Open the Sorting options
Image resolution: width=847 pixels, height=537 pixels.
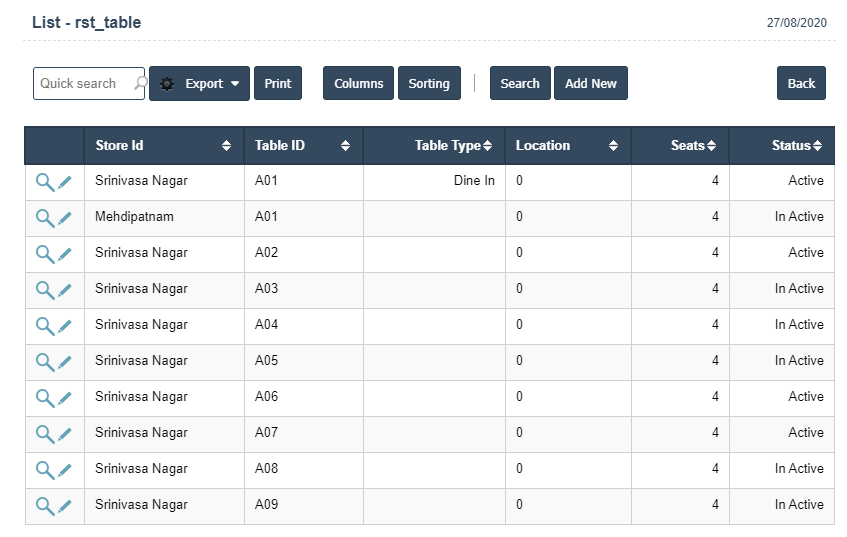point(429,84)
